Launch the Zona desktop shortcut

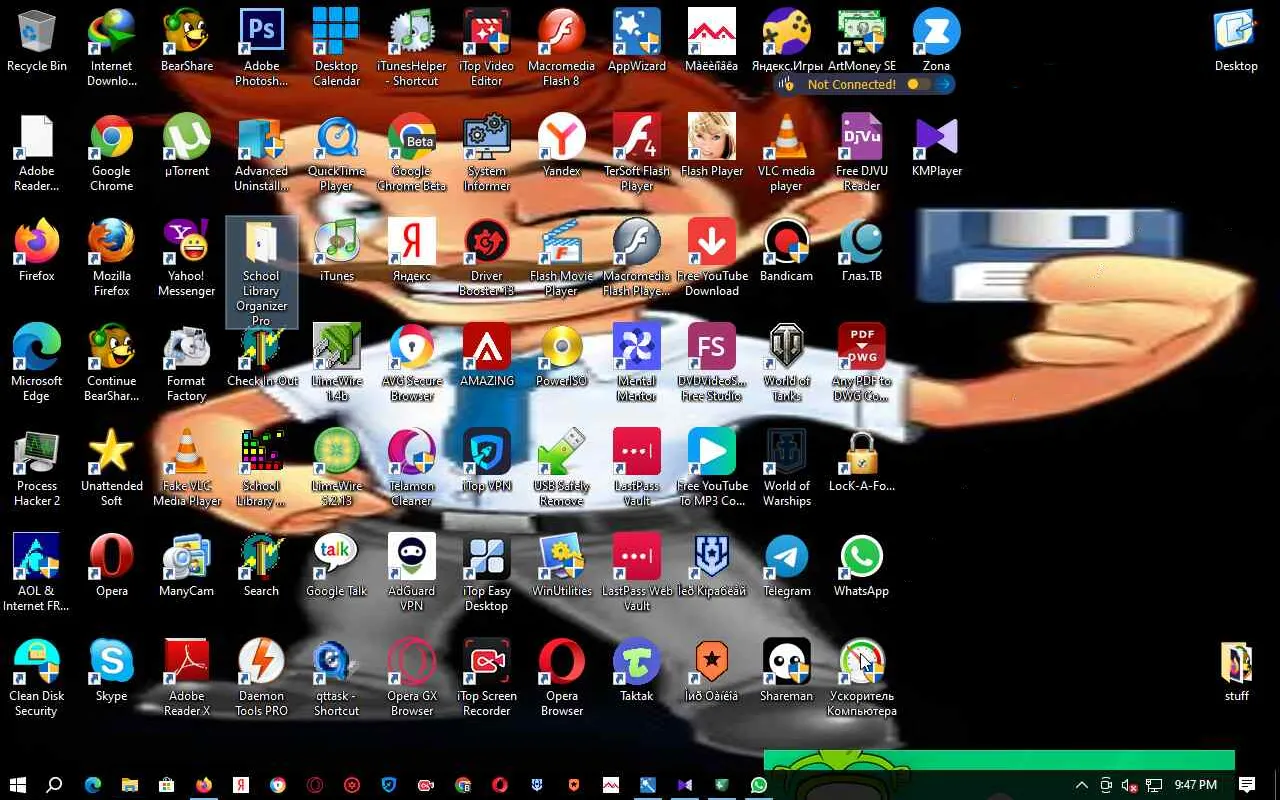936,42
